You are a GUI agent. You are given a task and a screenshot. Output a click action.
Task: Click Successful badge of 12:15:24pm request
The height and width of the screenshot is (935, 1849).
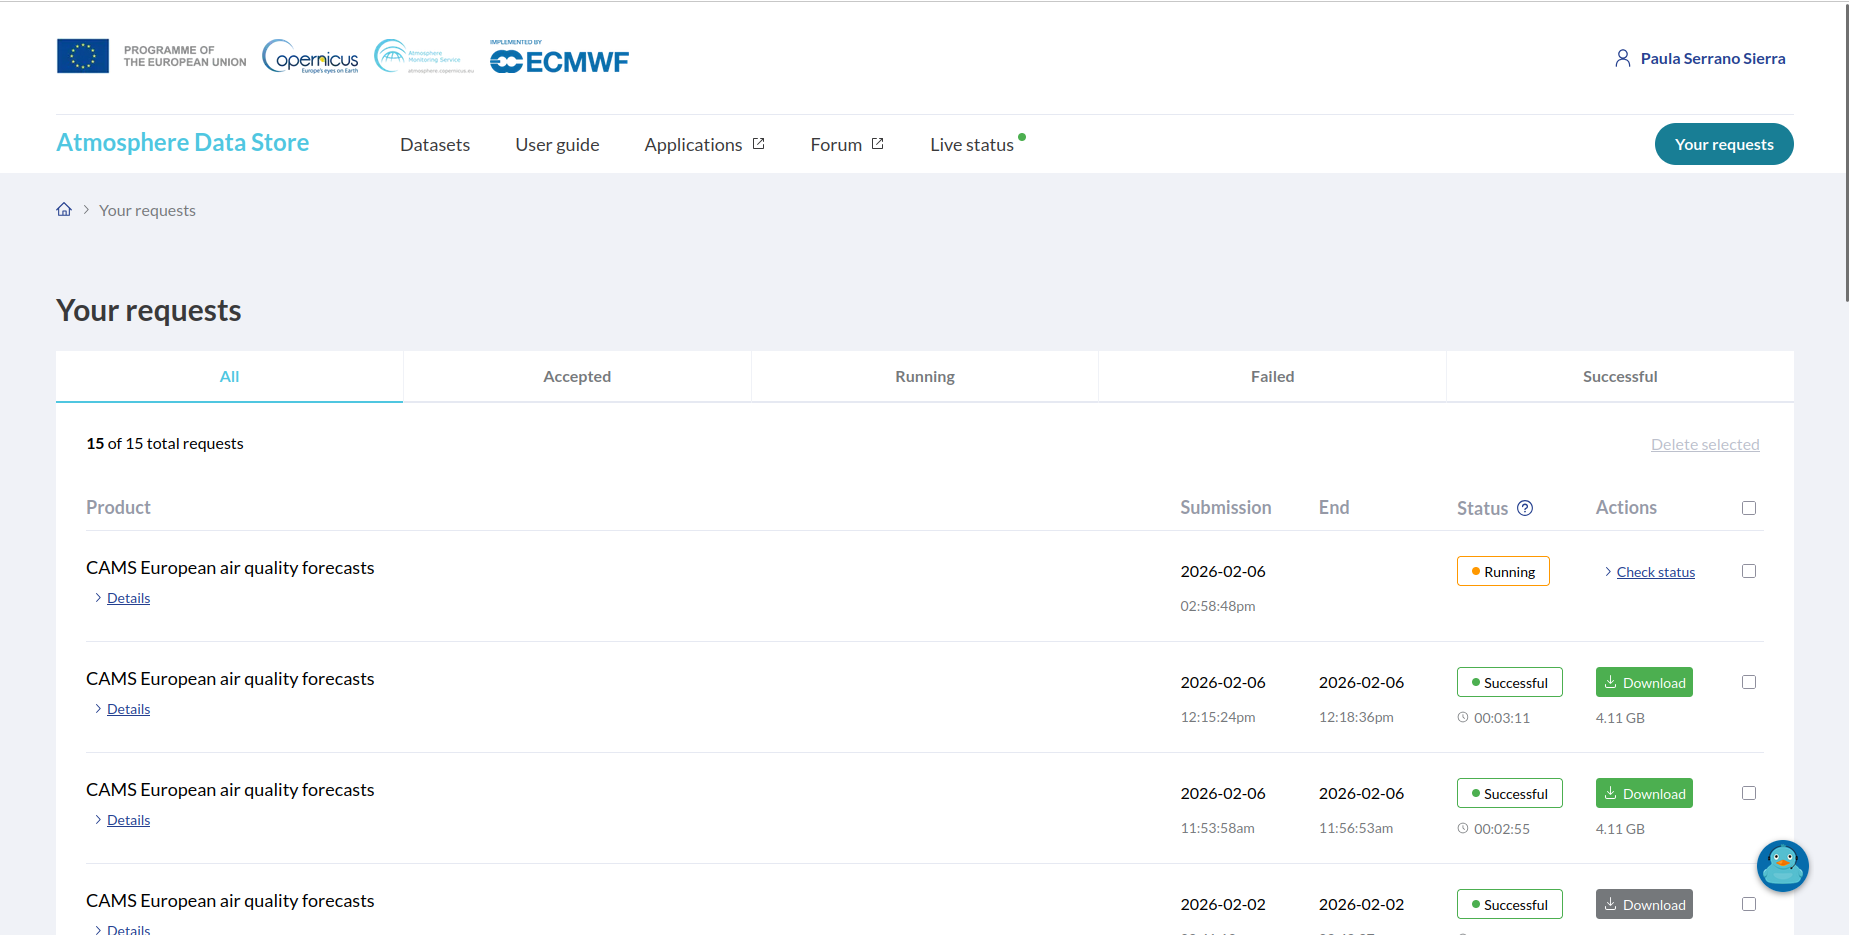1510,682
